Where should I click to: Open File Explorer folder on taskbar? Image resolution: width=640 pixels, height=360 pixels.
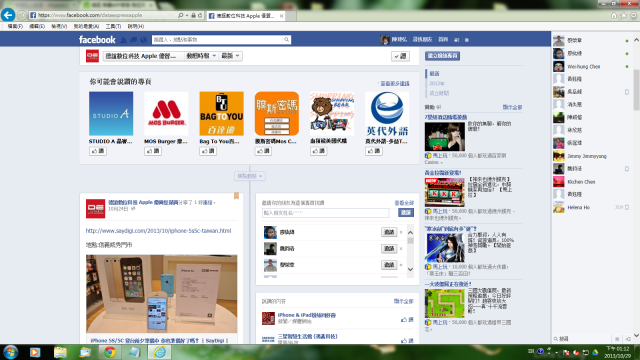(x=60, y=352)
